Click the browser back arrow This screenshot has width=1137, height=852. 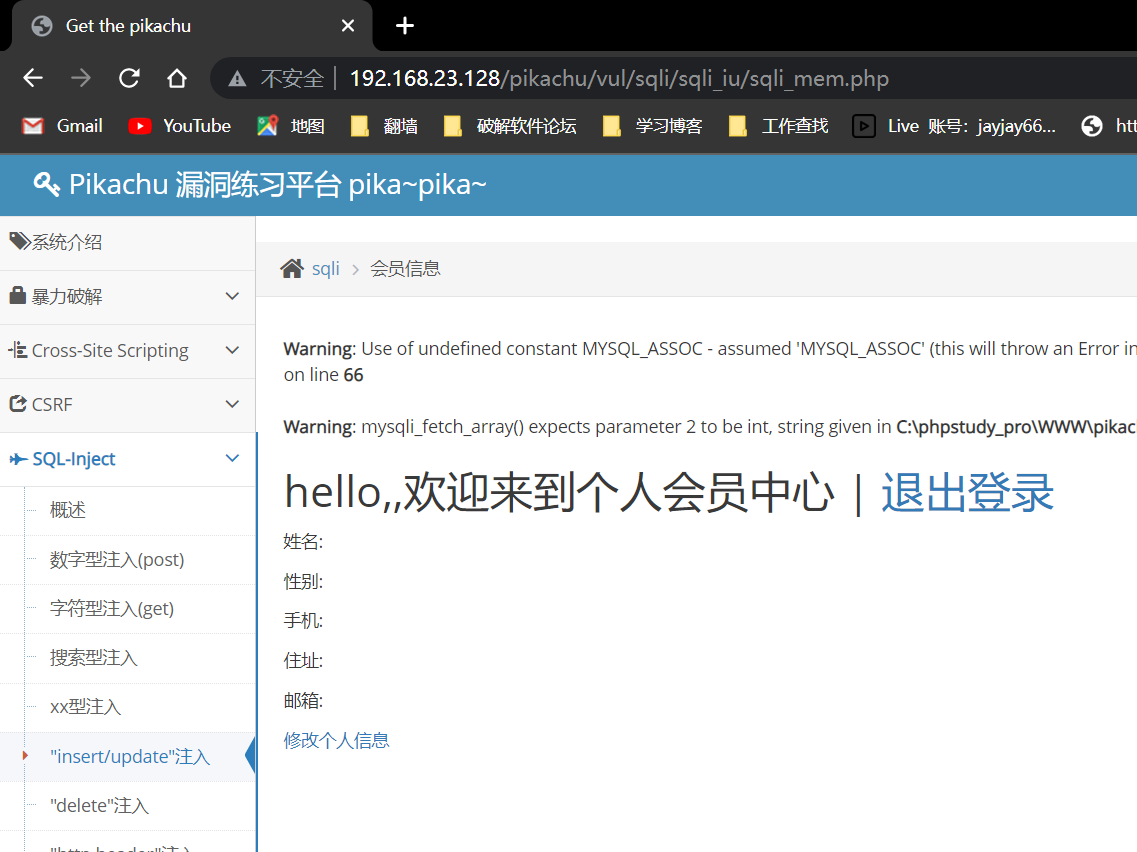[33, 78]
